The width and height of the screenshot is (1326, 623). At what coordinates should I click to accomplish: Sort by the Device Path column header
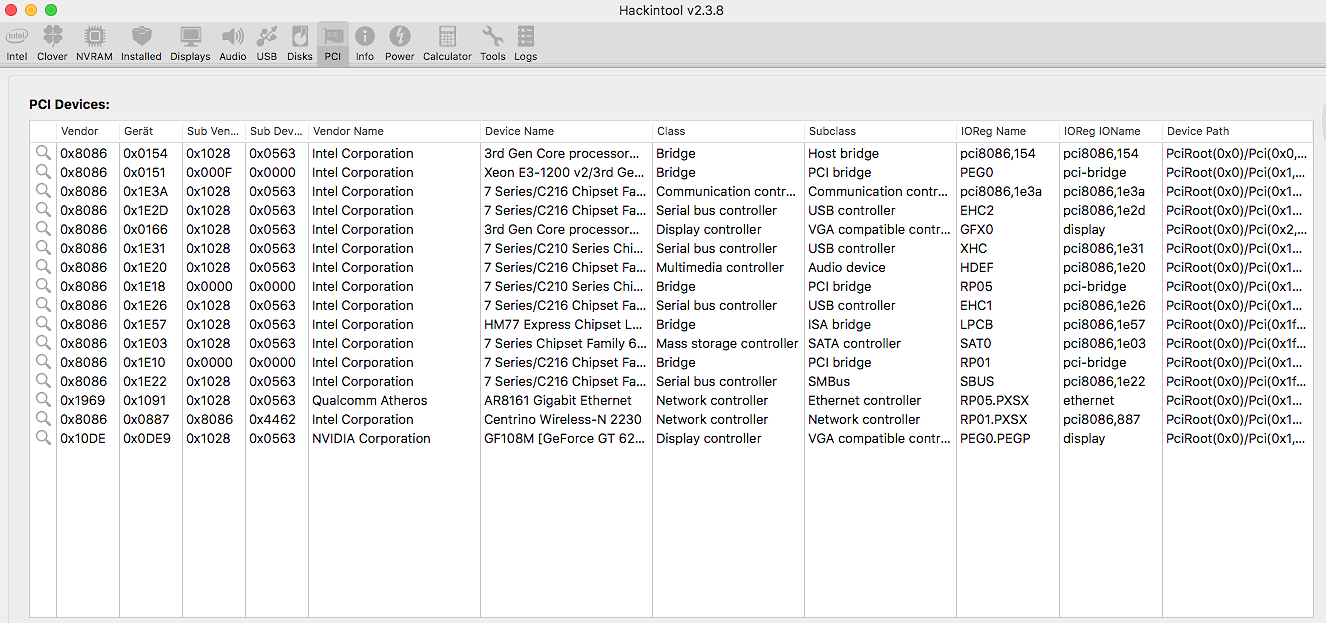(1238, 131)
